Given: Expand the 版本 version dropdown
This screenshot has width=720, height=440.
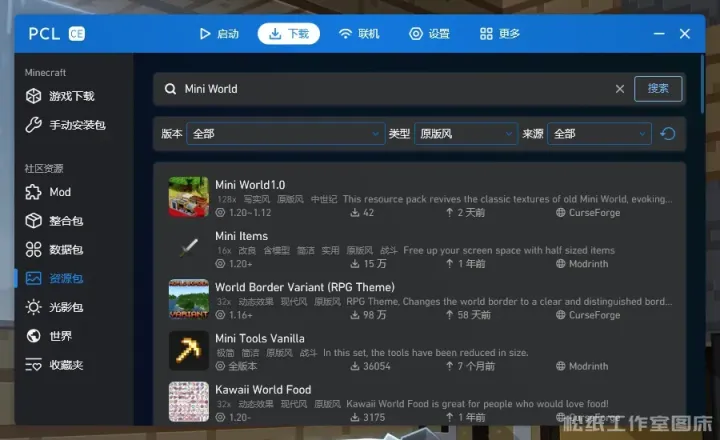Looking at the screenshot, I should coord(286,134).
